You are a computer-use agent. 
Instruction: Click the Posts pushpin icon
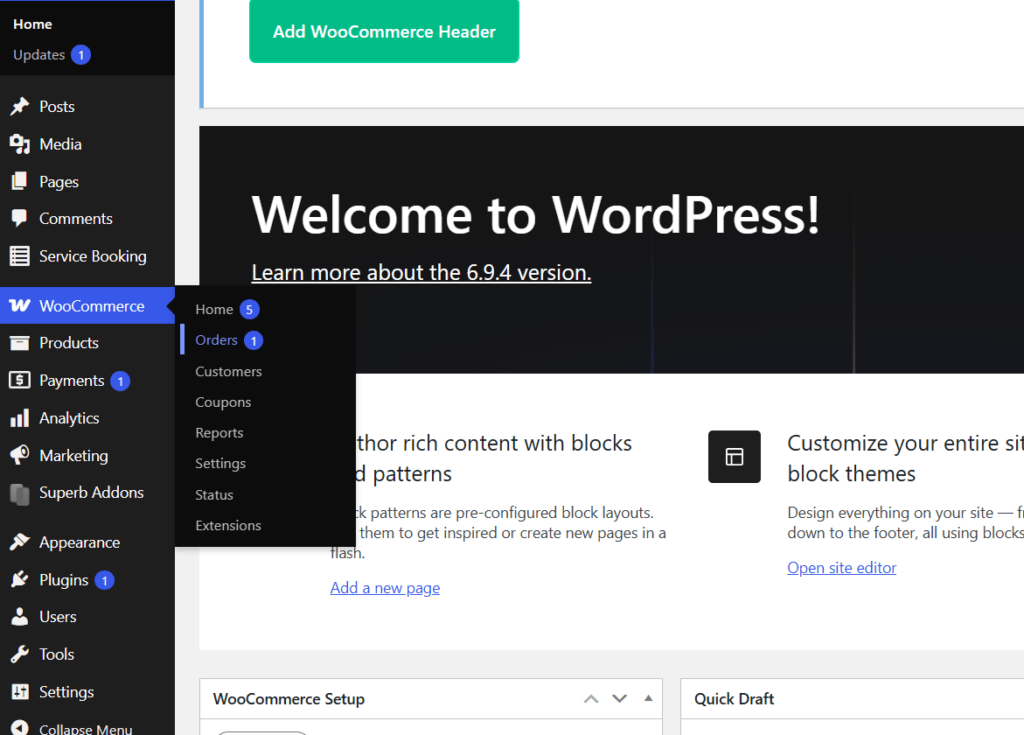20,106
